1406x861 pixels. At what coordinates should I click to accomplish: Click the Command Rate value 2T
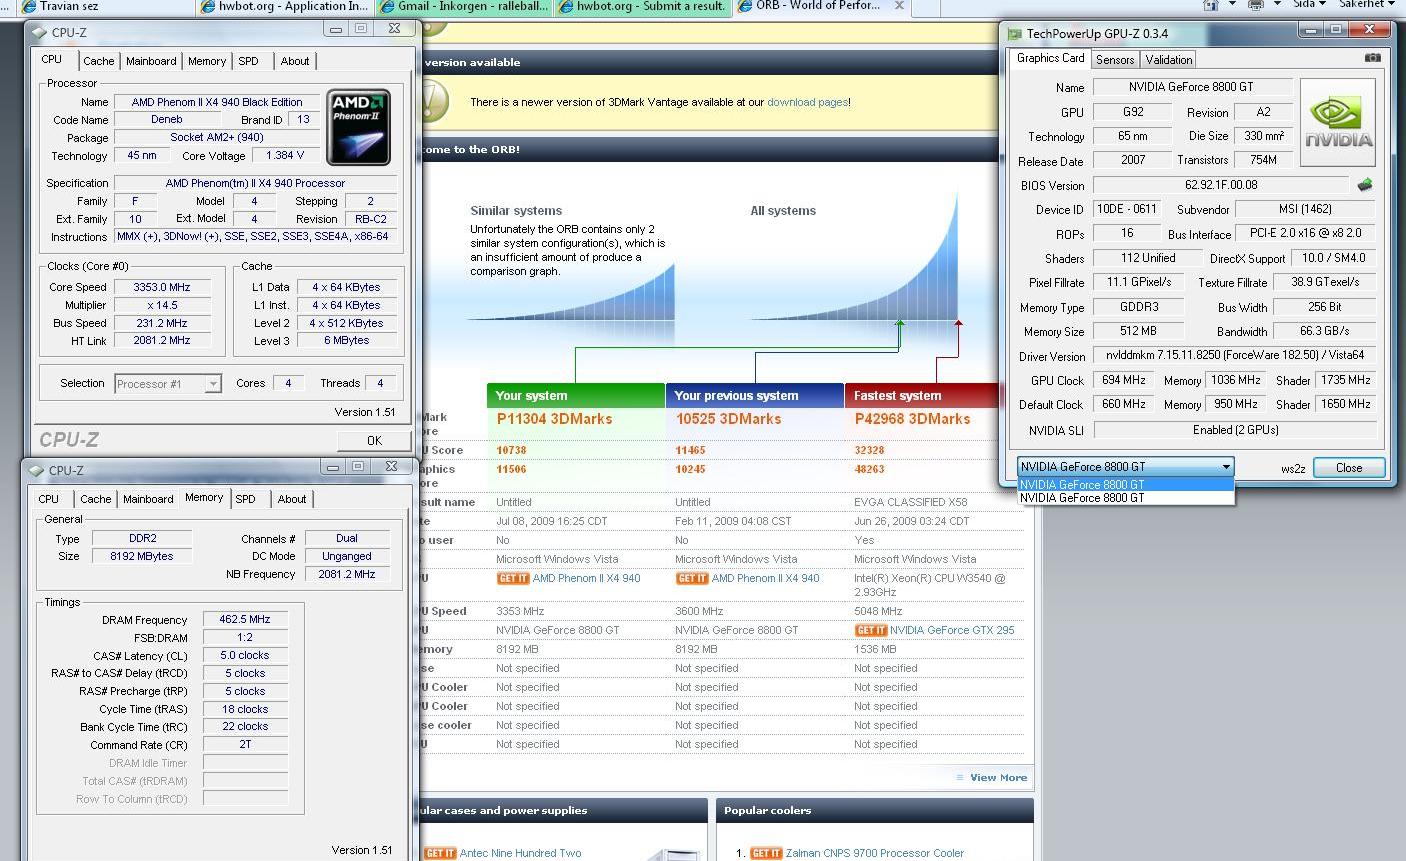tap(245, 745)
